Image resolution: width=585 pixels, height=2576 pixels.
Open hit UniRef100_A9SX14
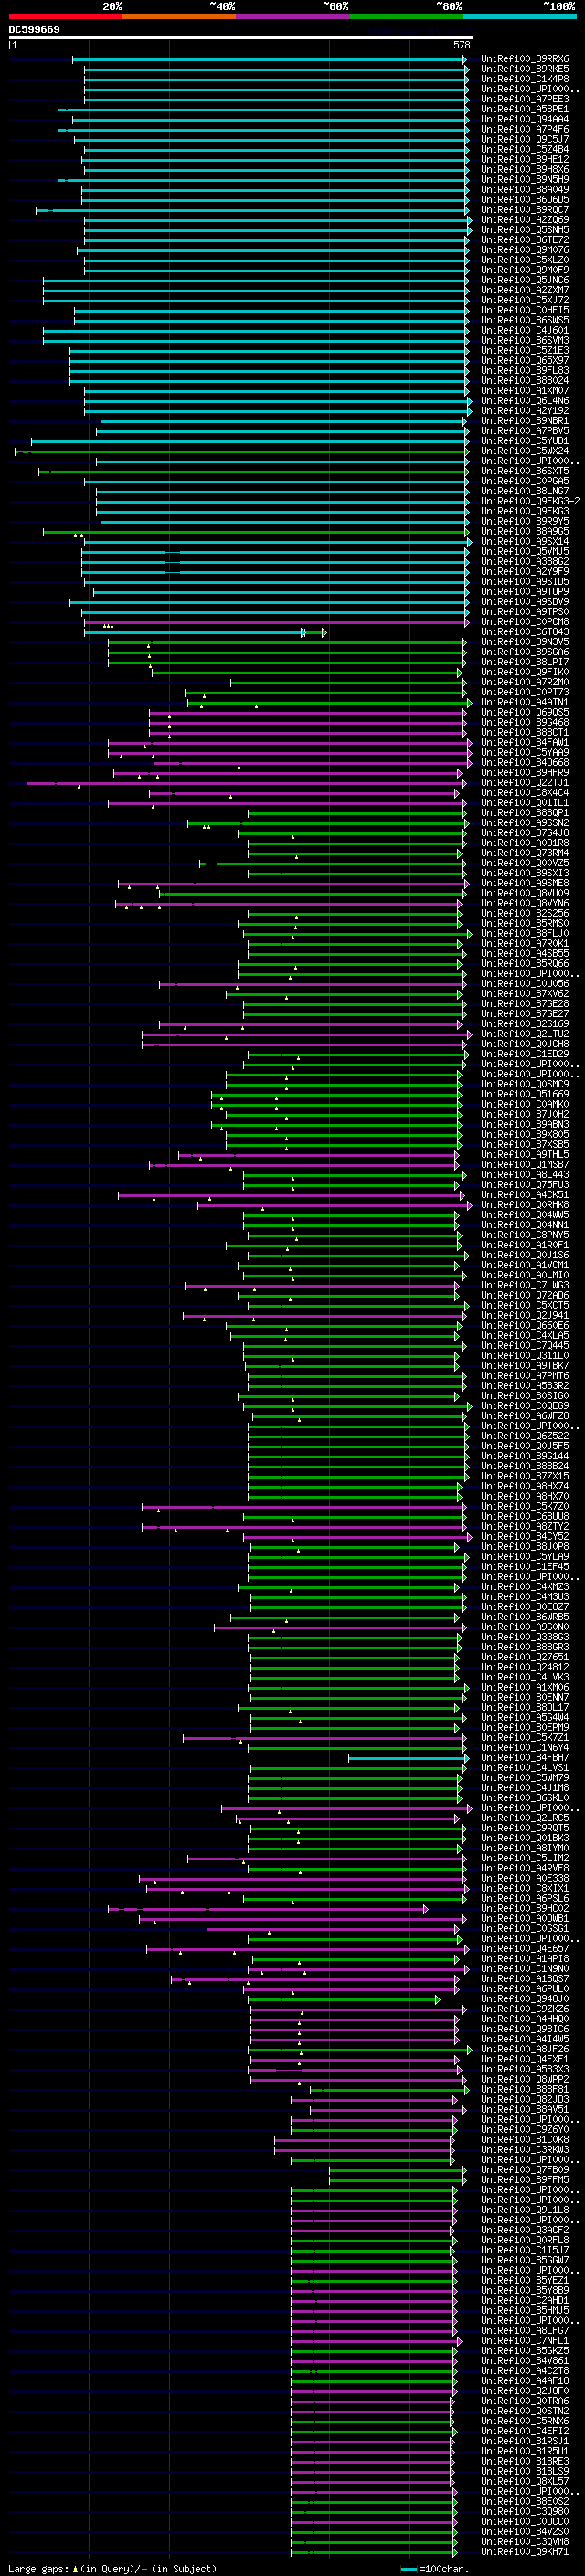(524, 542)
